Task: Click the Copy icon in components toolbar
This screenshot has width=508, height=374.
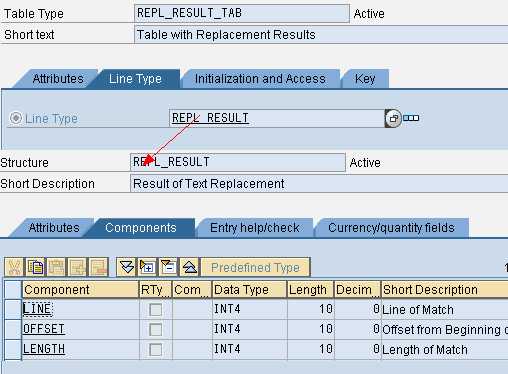Action: (x=35, y=267)
